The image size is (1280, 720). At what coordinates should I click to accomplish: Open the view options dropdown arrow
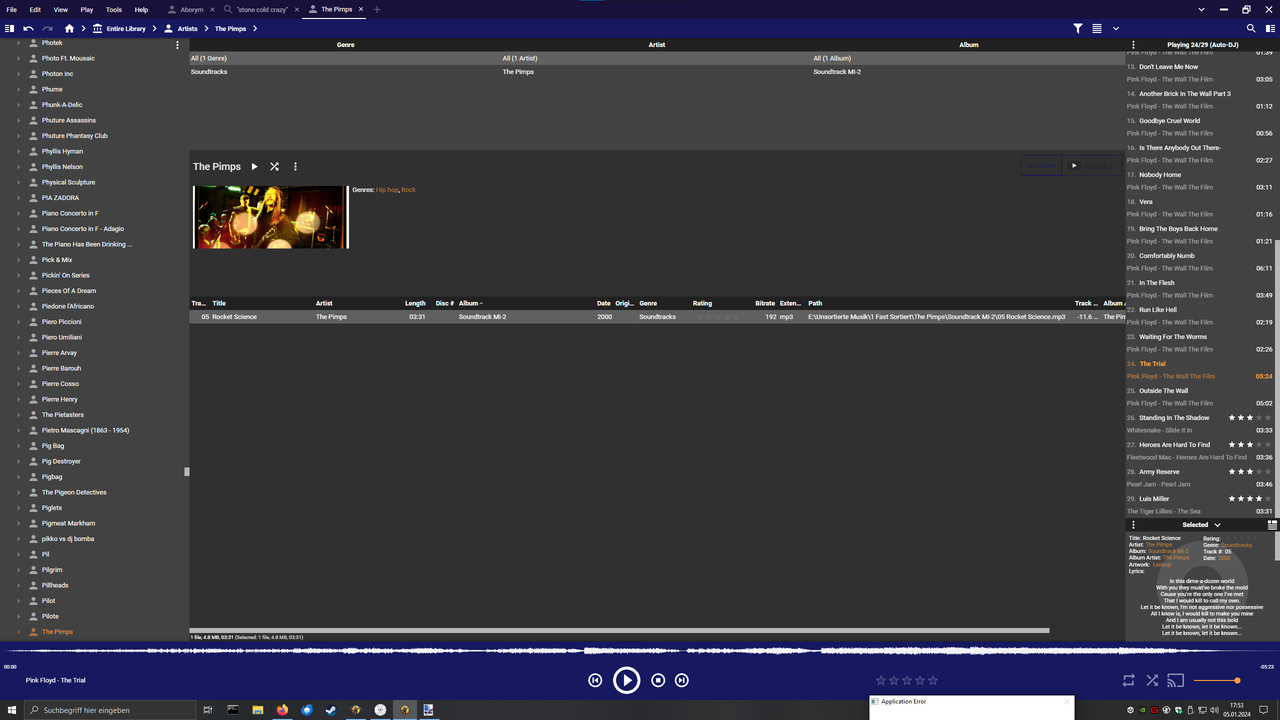[x=1116, y=29]
